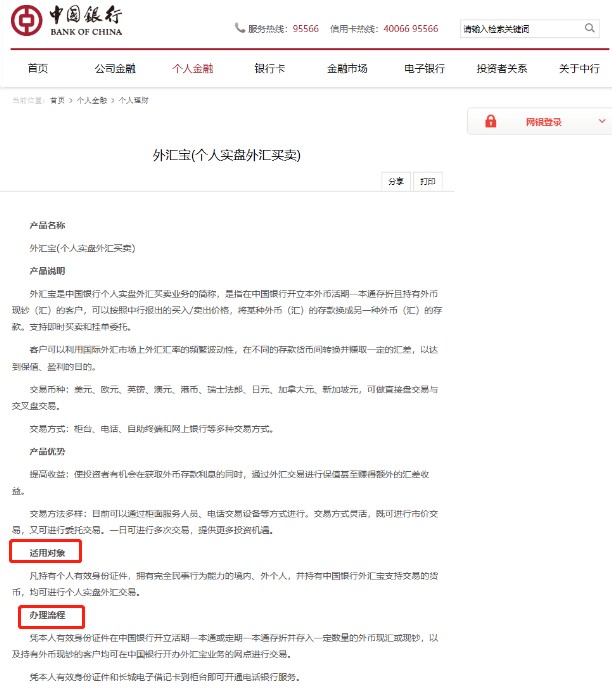Click the 提高收益 paragraph text
The width and height of the screenshot is (612, 690).
(x=220, y=482)
